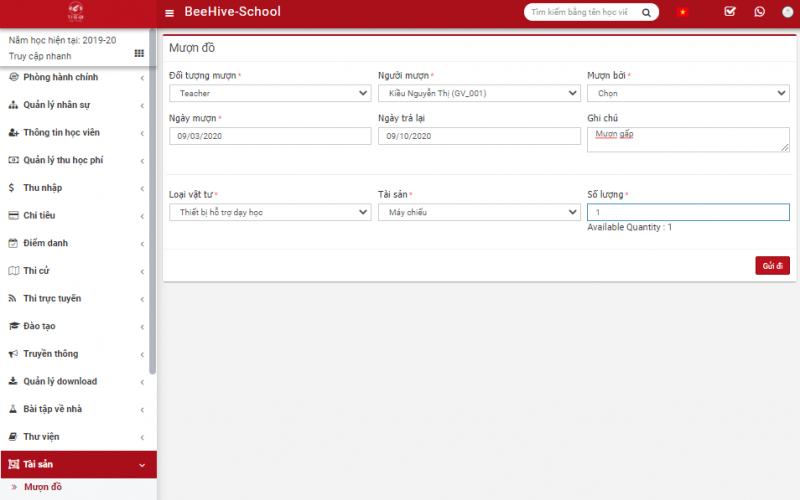Screen dimensions: 800x500
Task: Open the task checklist icon
Action: pos(730,12)
